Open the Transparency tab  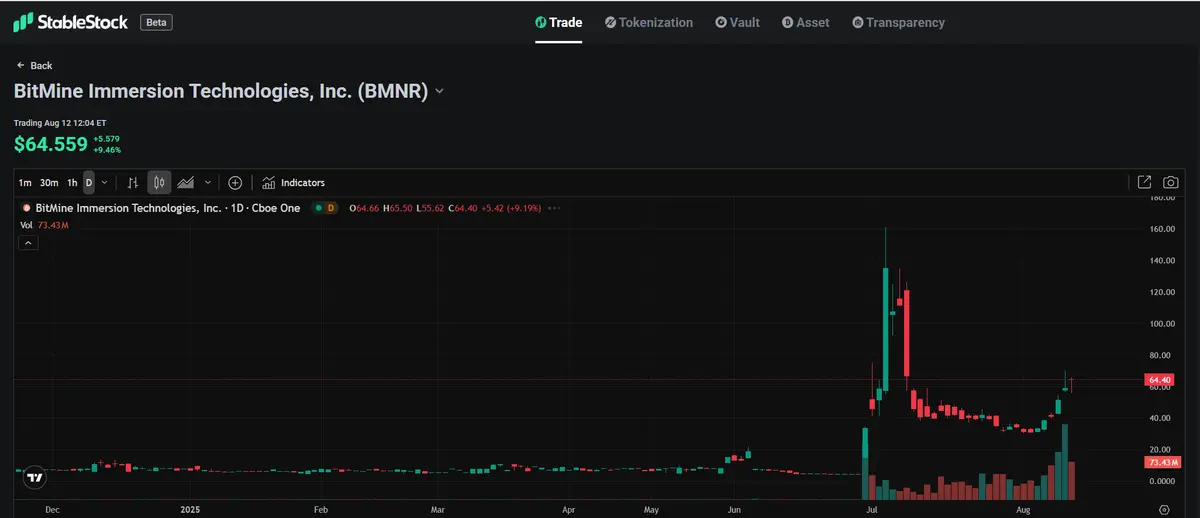(x=898, y=22)
